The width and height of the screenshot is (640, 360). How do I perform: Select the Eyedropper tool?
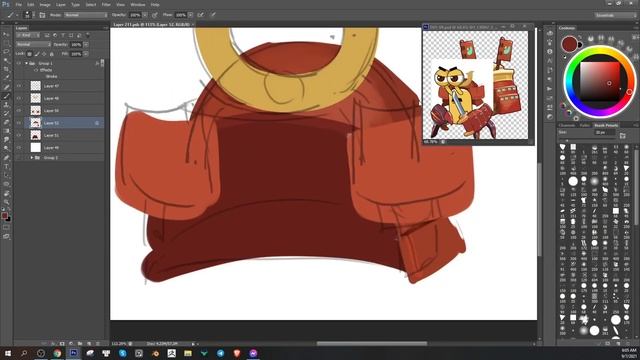(6, 78)
